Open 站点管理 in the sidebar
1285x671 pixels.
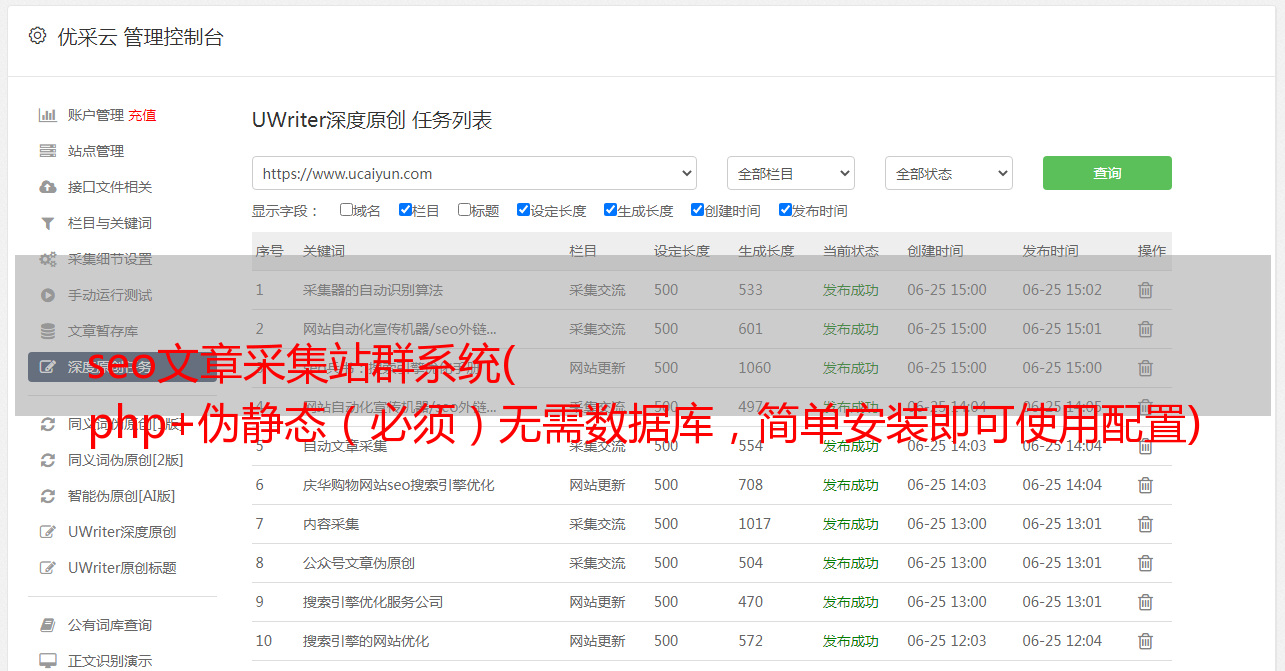(96, 151)
